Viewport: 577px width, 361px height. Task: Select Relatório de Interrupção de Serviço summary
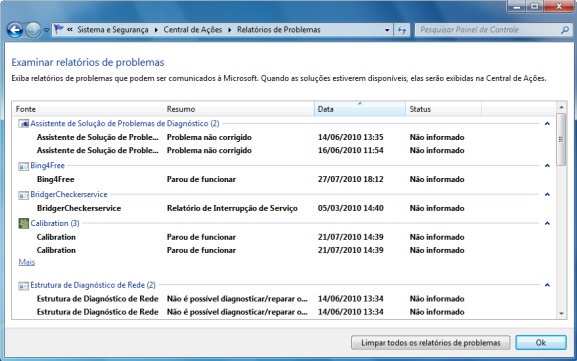click(x=232, y=208)
